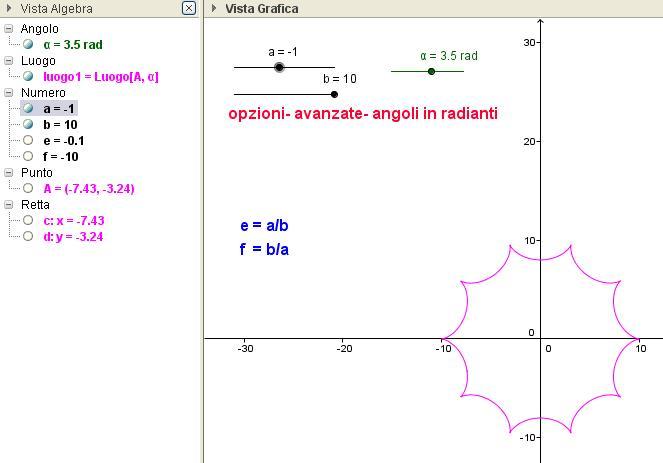Collapse Vista Algebra header triangle

(x=9, y=8)
